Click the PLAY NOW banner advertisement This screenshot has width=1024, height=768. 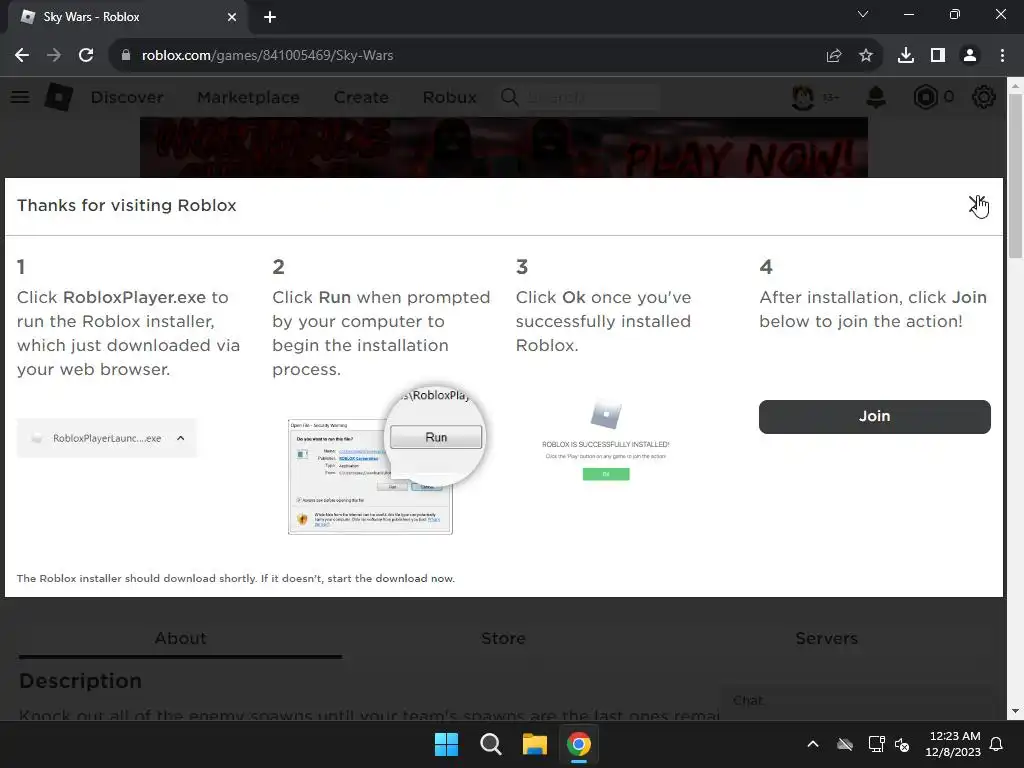pos(504,148)
